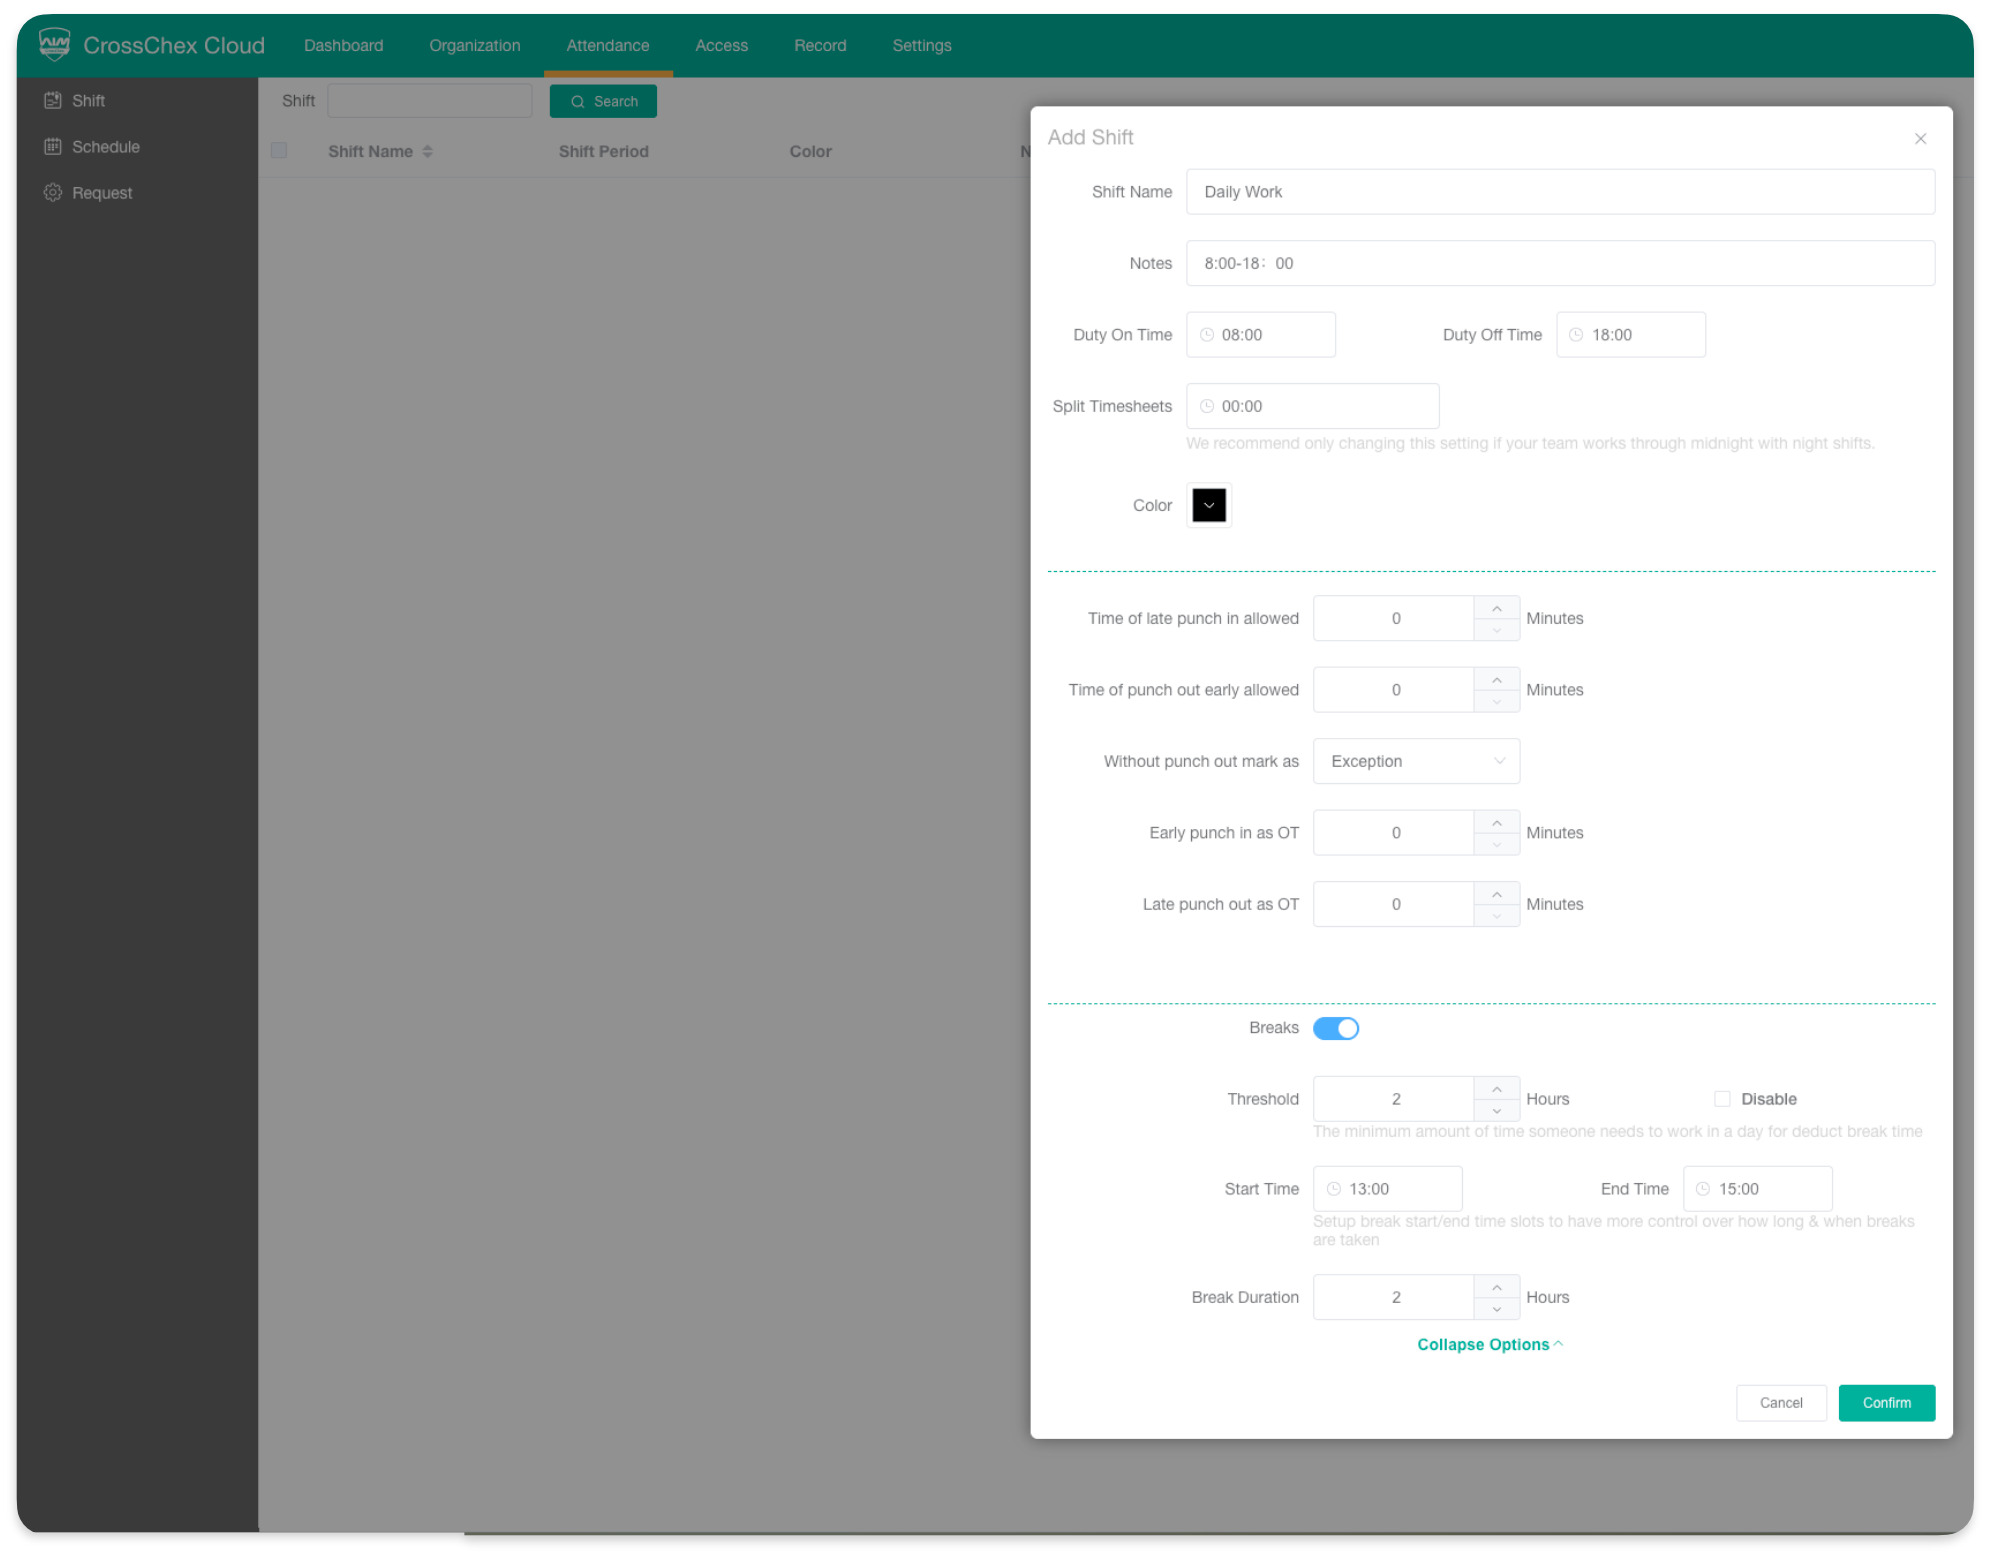Click clock icon in break End Time

1703,1189
